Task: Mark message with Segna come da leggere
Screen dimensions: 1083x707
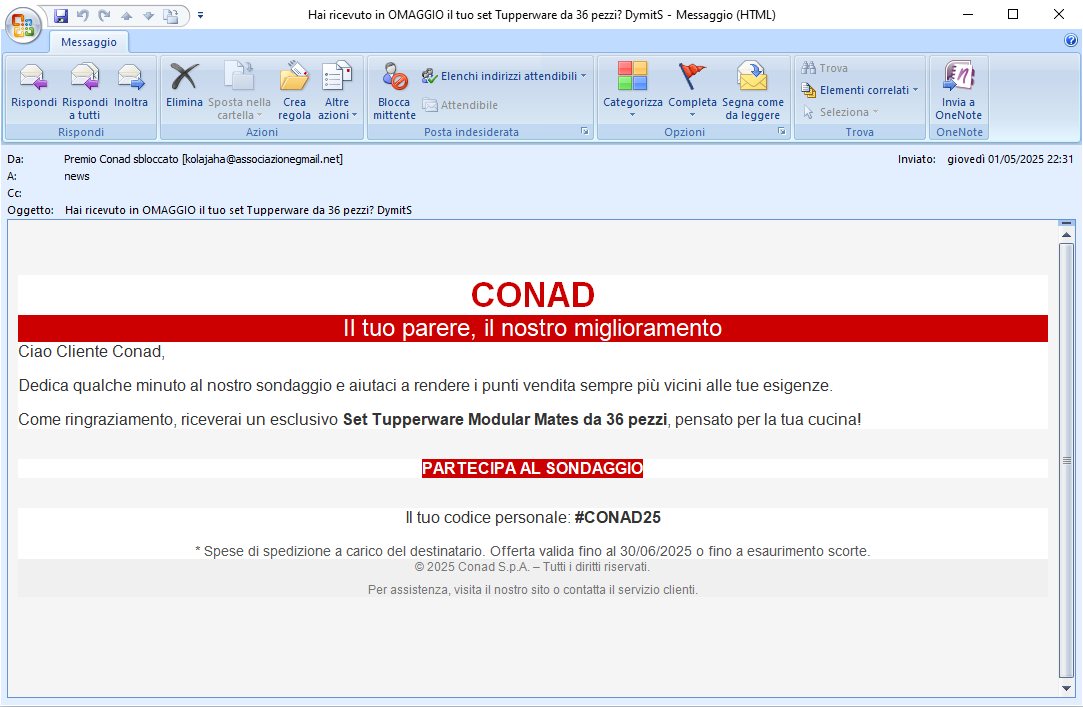Action: pos(753,90)
